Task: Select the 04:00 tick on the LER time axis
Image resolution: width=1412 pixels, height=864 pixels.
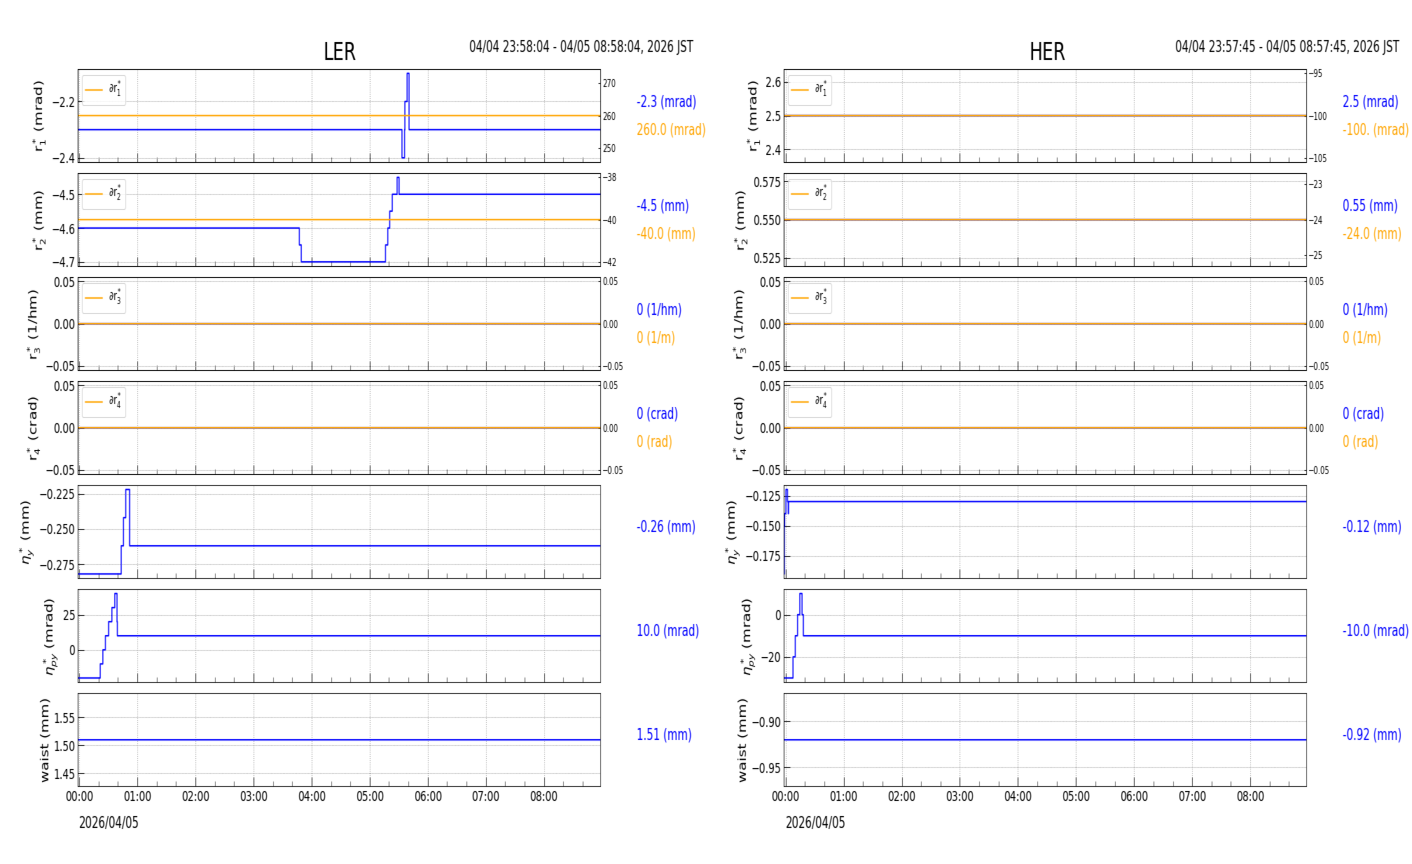Action: pos(312,797)
